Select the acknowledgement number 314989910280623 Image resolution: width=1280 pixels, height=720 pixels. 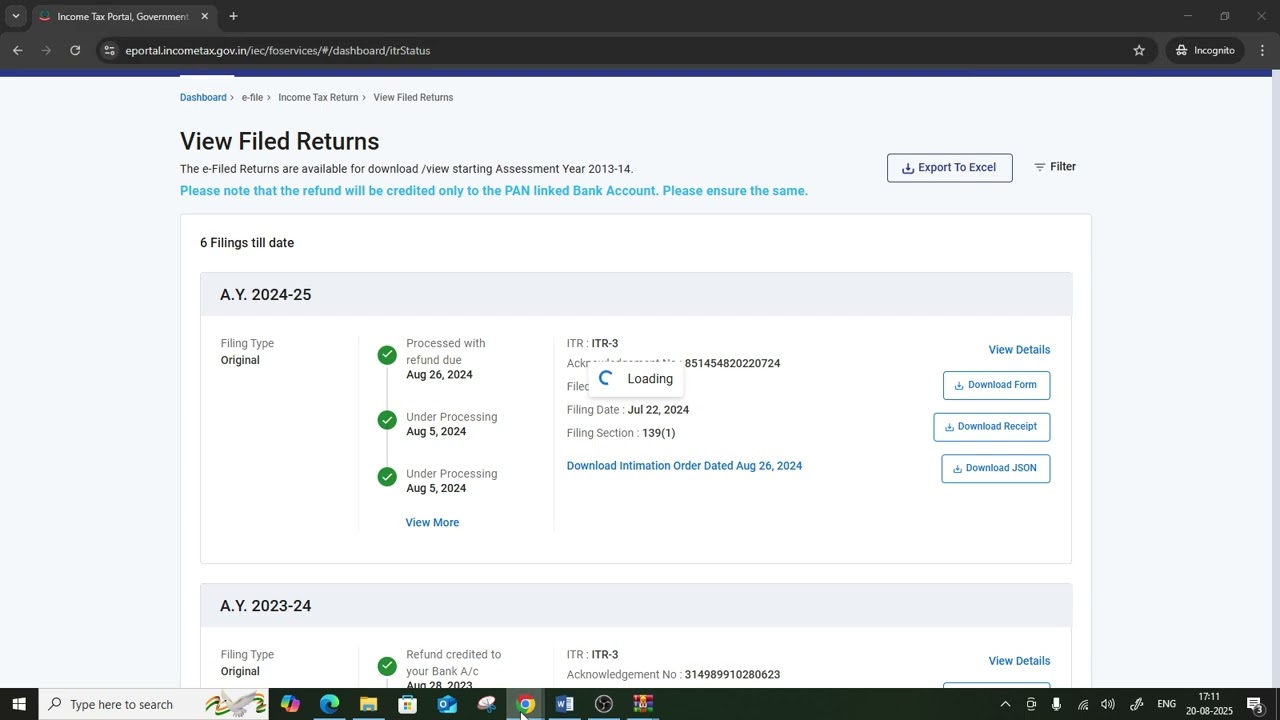(732, 675)
